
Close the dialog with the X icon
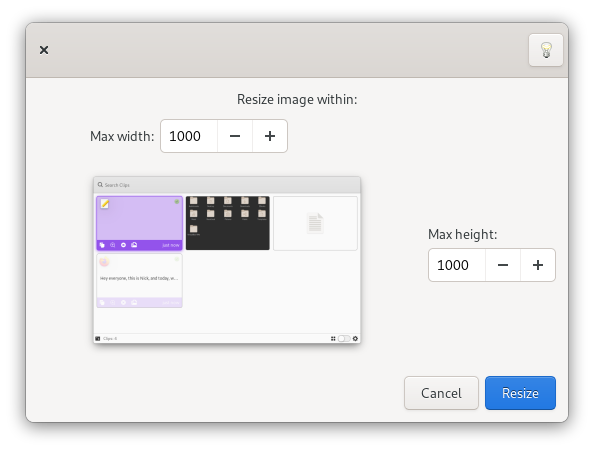tap(44, 50)
